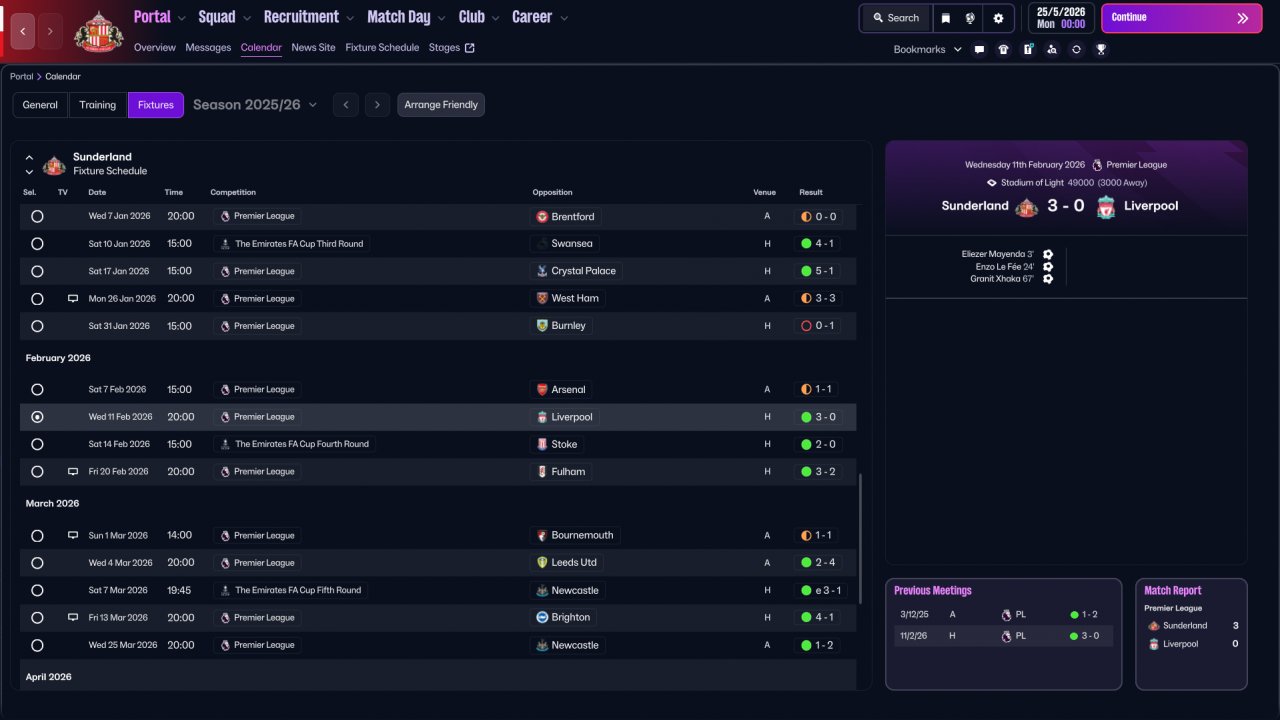Click the Crystal Palace club crest

543,271
